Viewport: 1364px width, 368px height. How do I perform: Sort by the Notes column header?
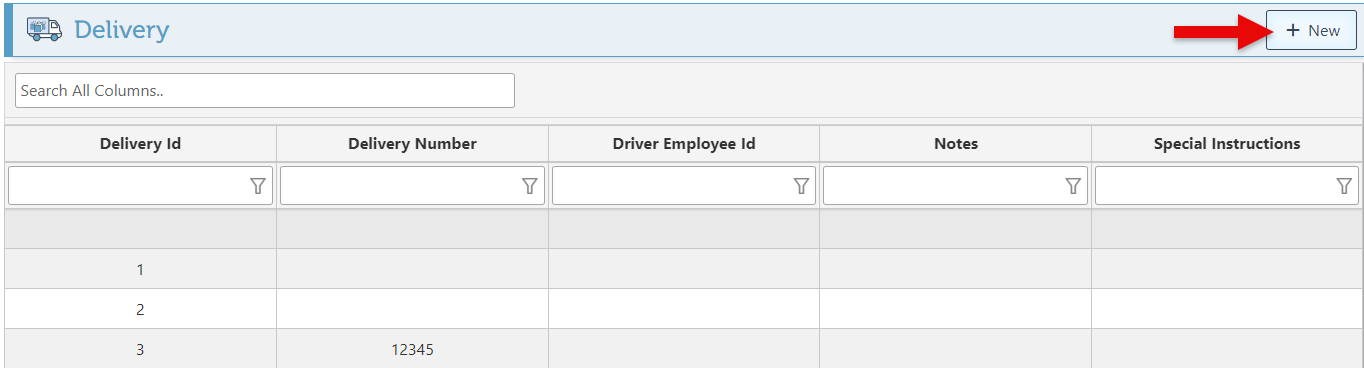pos(956,144)
